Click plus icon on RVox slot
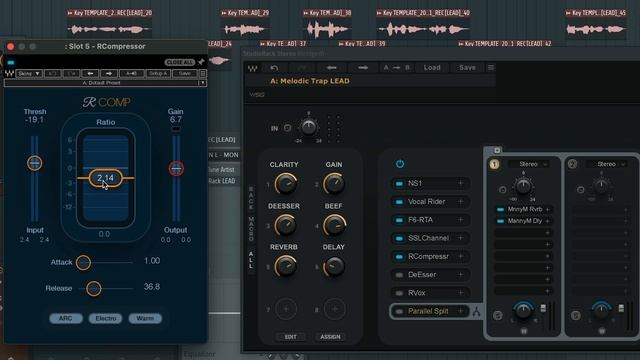 pyautogui.click(x=460, y=293)
